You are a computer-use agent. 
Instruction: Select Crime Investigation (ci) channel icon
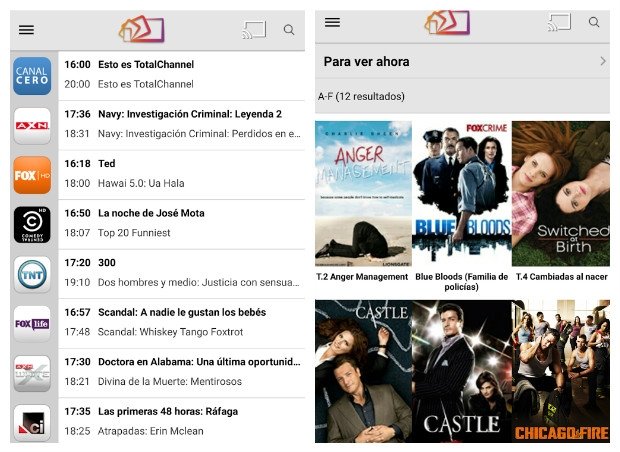[x=32, y=423]
